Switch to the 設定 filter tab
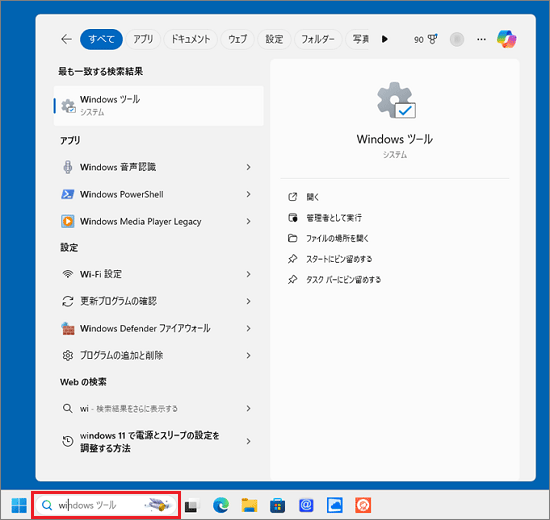The image size is (550, 520). [x=274, y=39]
